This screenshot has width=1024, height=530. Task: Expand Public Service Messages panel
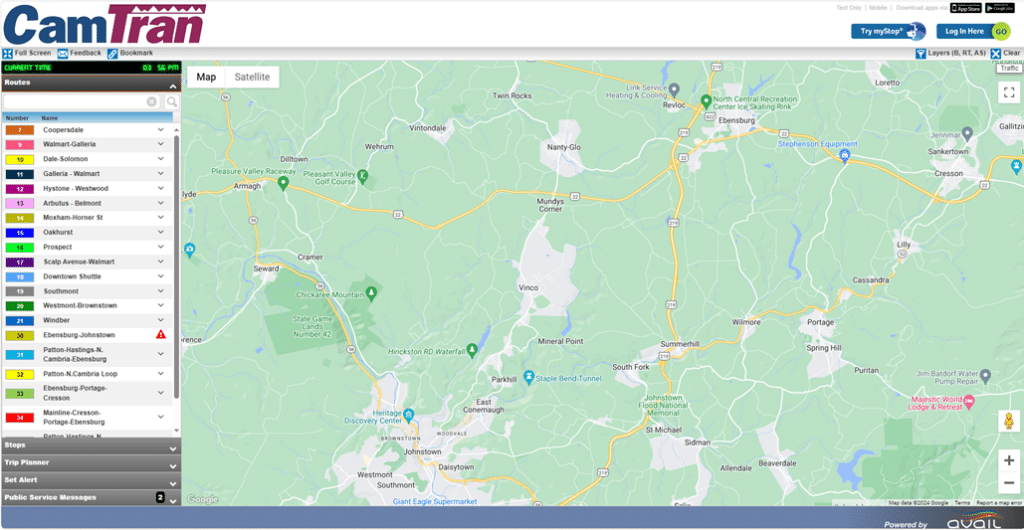[x=173, y=498]
